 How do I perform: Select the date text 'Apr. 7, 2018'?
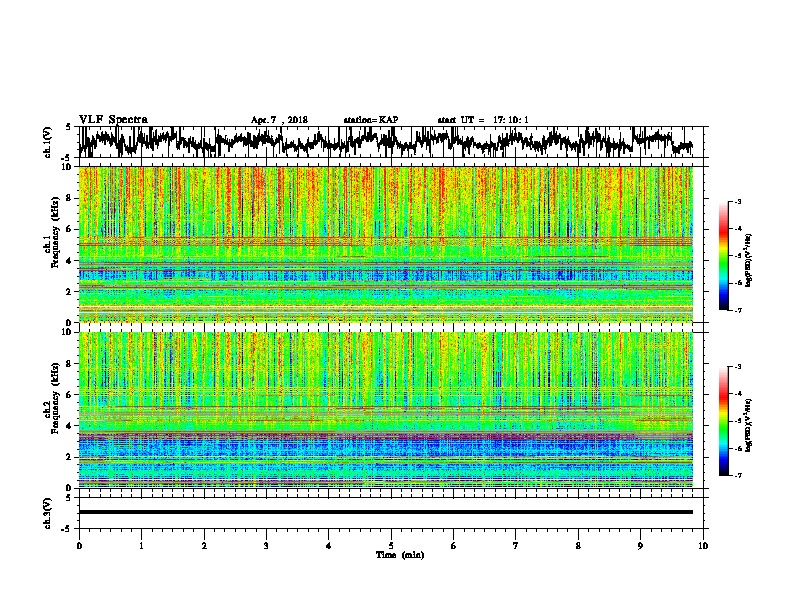(279, 120)
